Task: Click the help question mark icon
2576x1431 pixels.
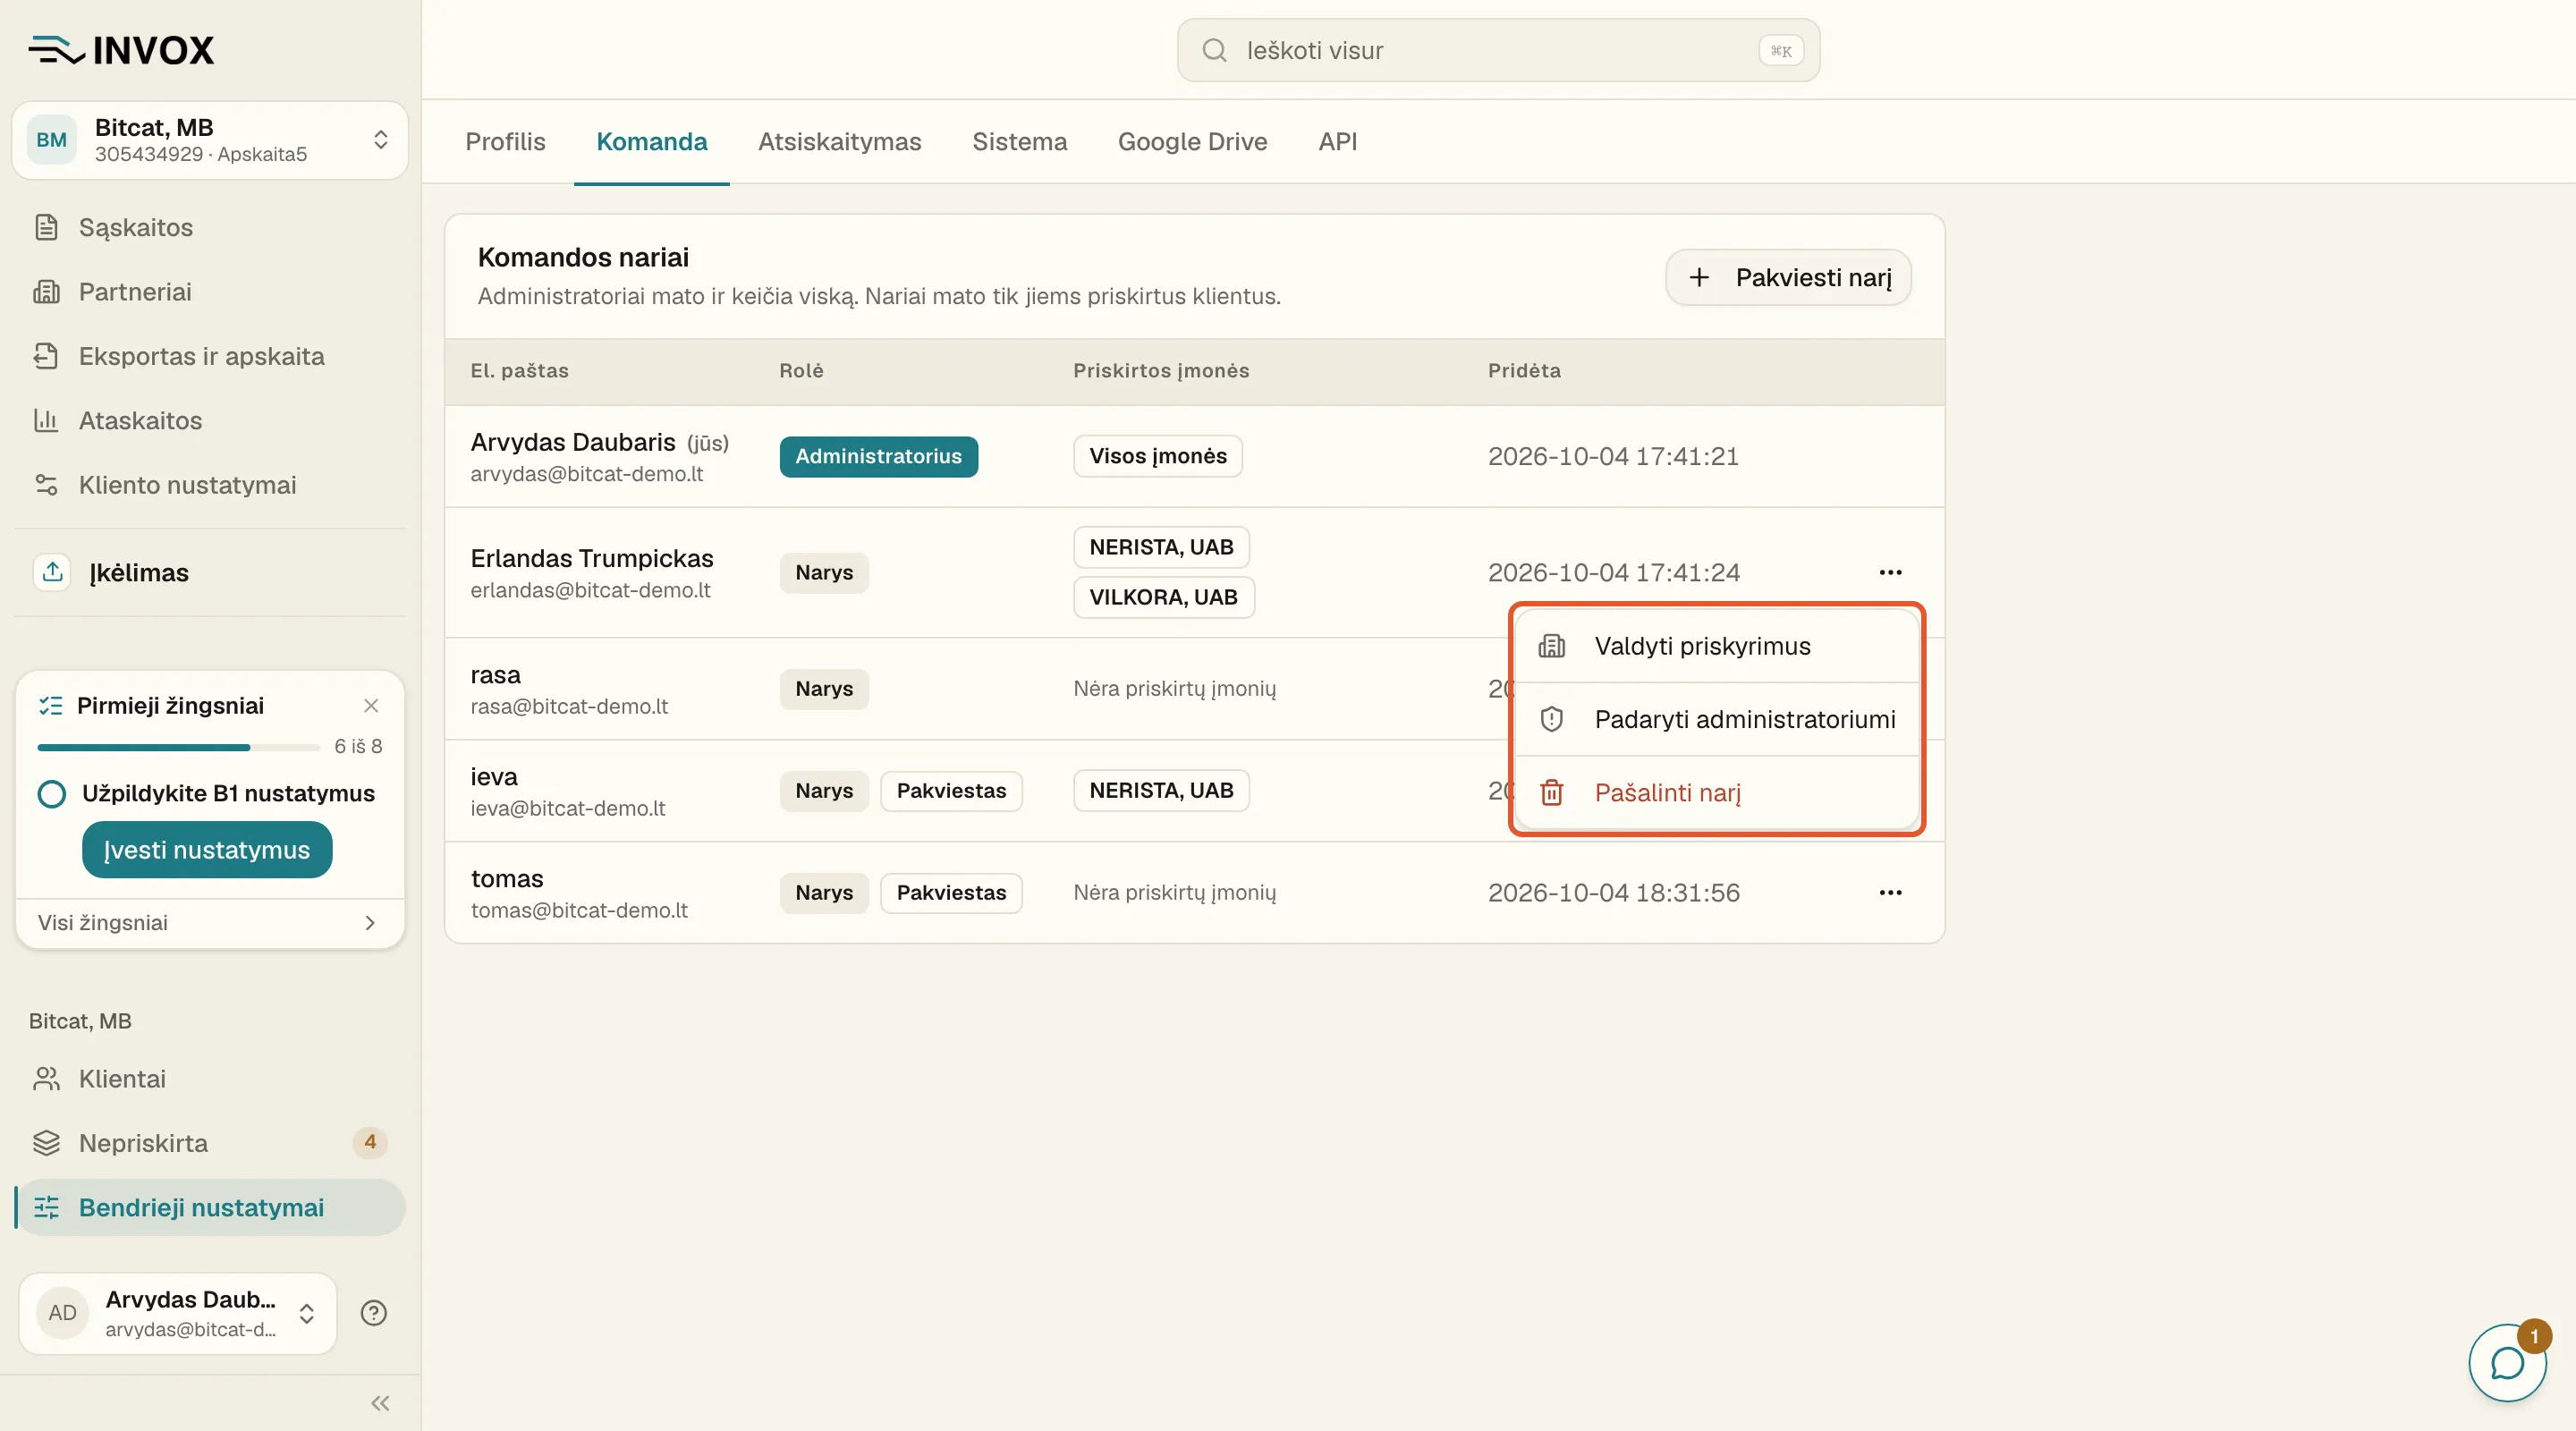Action: [x=374, y=1313]
